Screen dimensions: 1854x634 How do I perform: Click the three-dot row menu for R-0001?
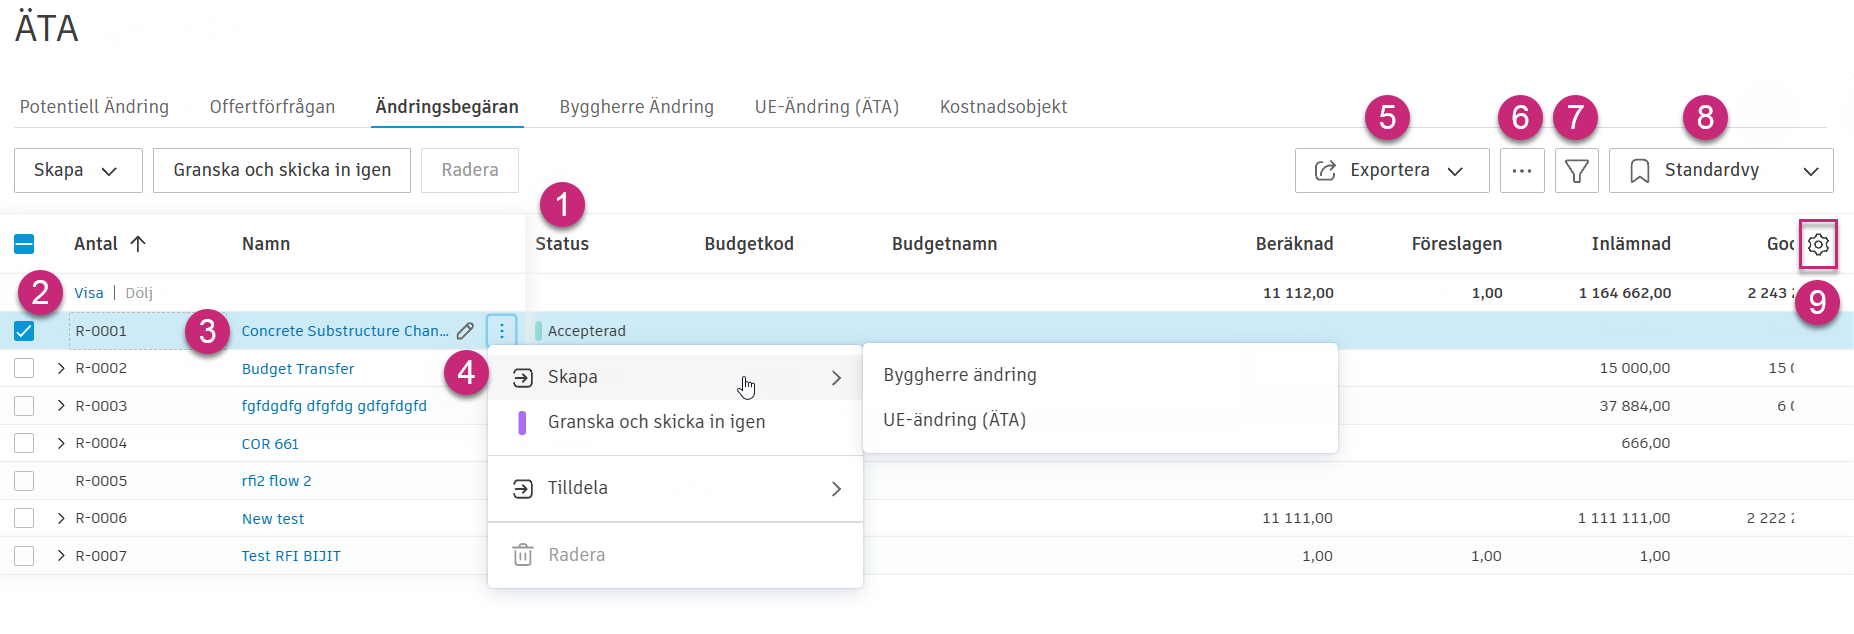pyautogui.click(x=502, y=331)
